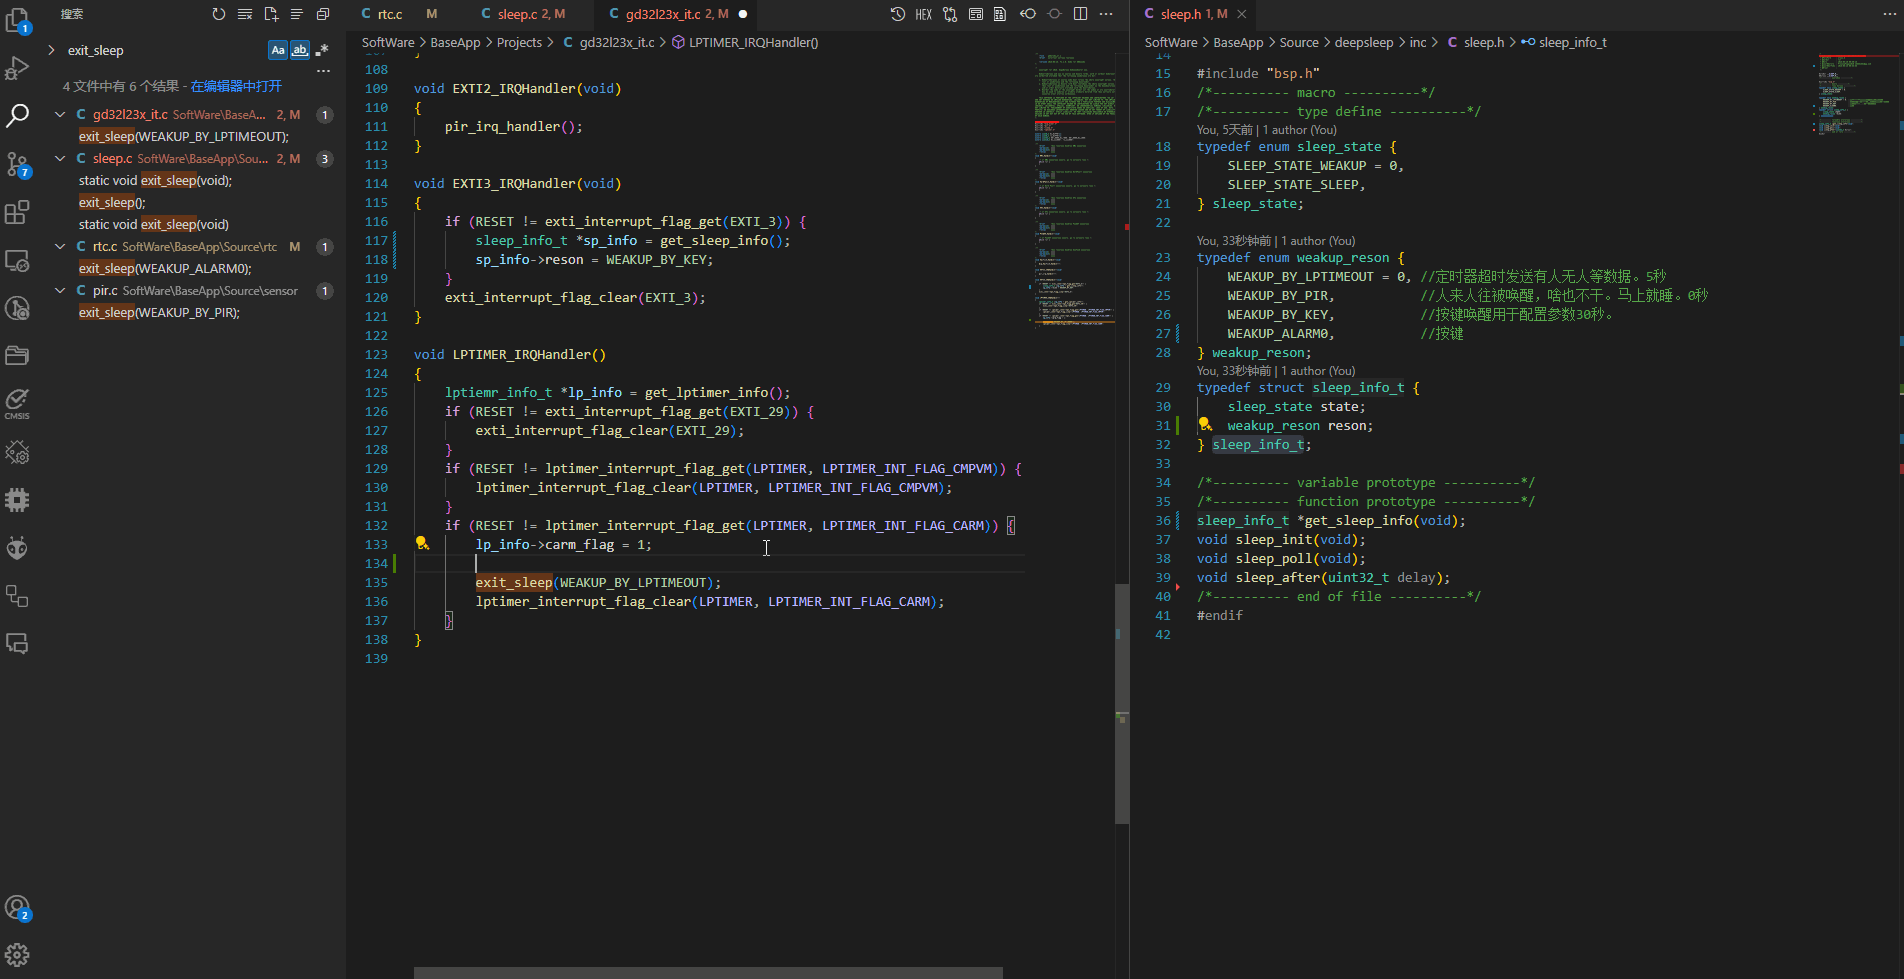Open the Remote Explorer view

(x=17, y=260)
